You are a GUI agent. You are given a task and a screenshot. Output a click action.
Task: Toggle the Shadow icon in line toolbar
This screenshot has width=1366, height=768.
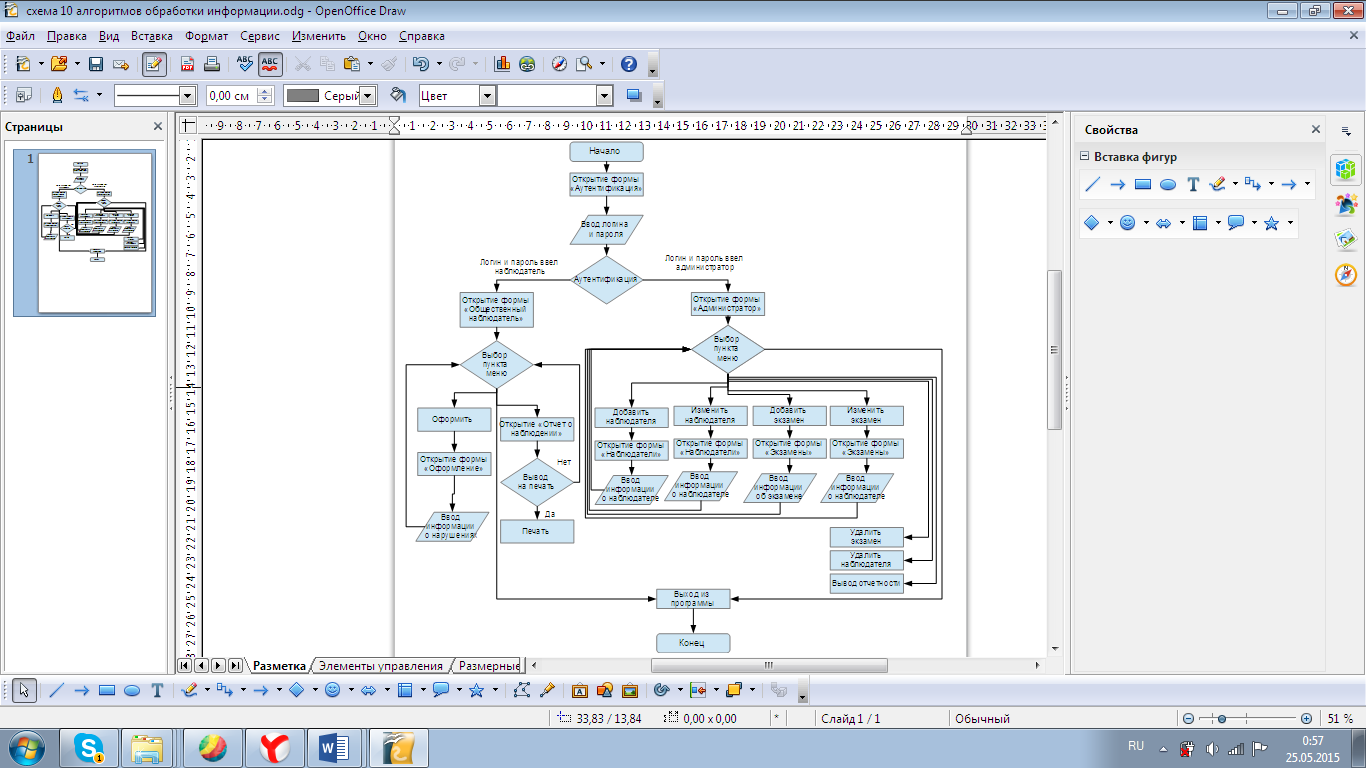(x=633, y=96)
